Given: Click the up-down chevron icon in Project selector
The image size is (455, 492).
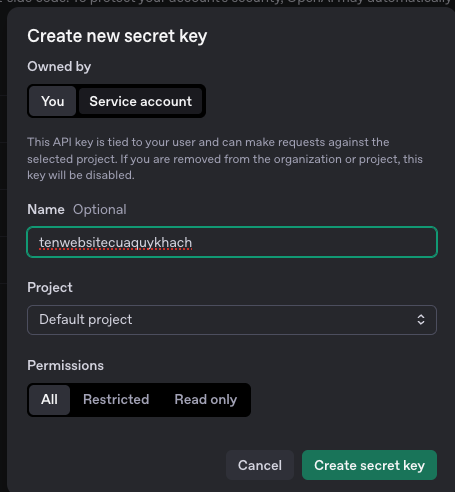Looking at the screenshot, I should pos(421,320).
